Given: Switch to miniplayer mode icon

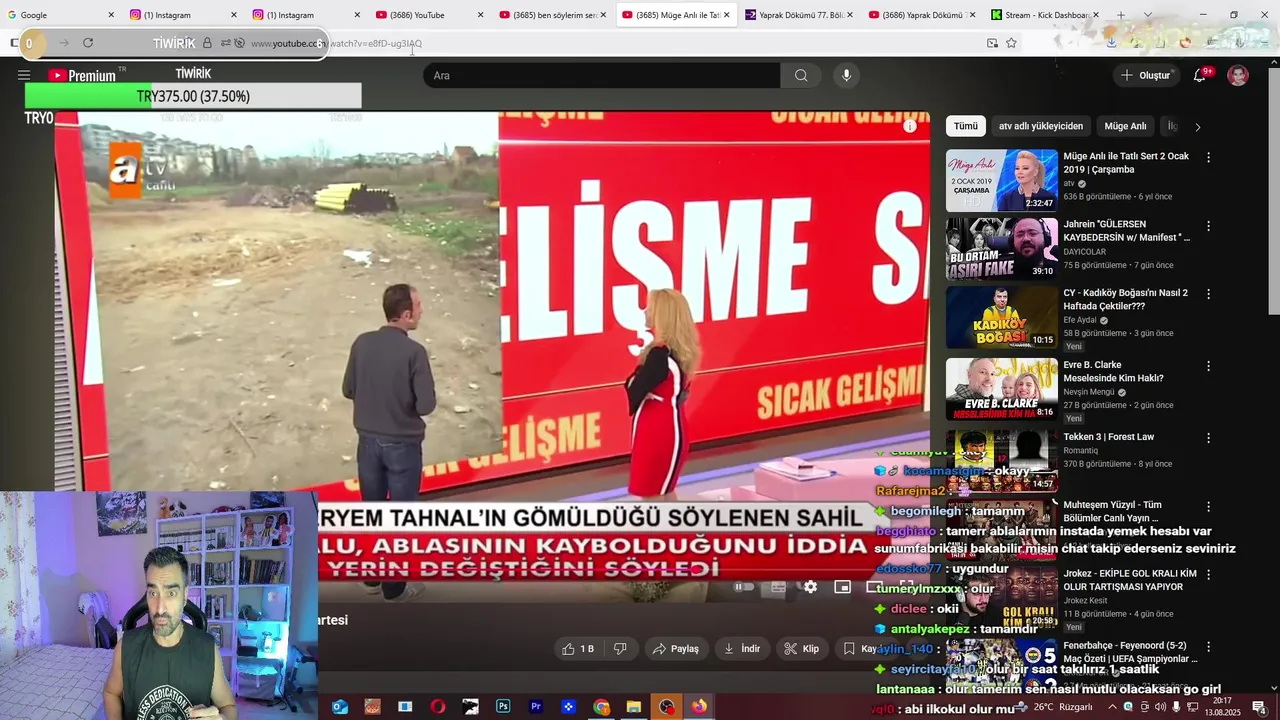Looking at the screenshot, I should point(842,587).
